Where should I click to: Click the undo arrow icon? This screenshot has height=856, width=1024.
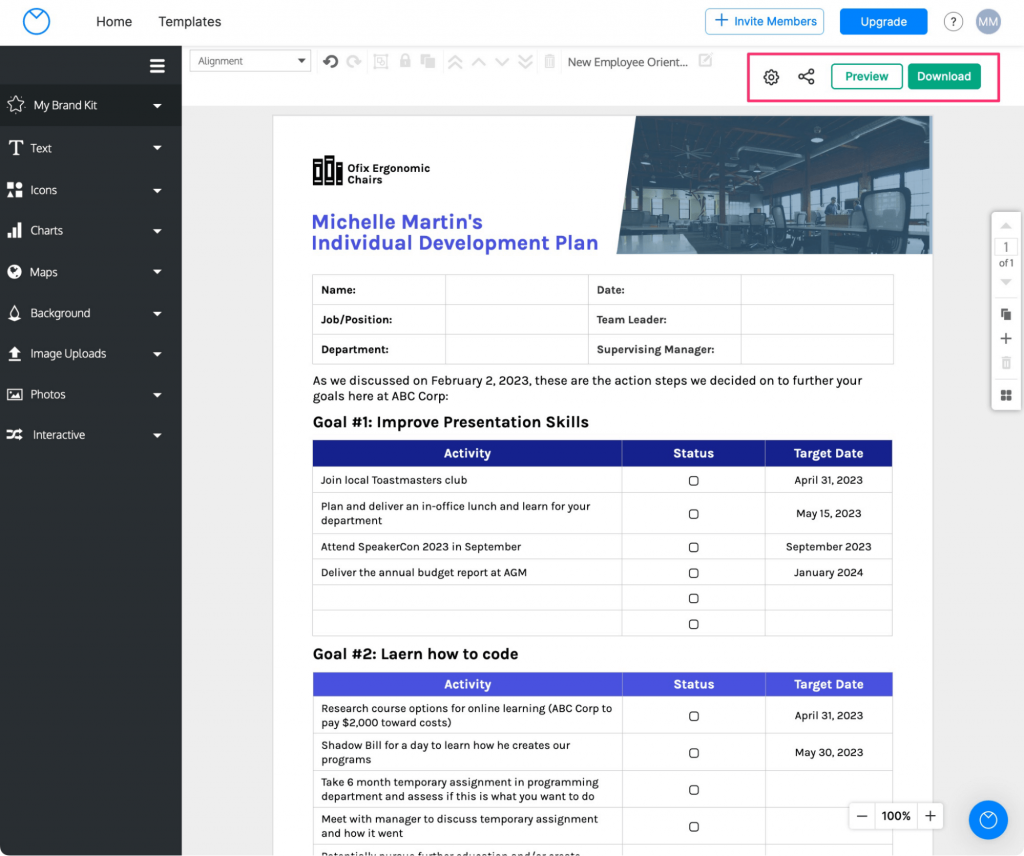330,61
